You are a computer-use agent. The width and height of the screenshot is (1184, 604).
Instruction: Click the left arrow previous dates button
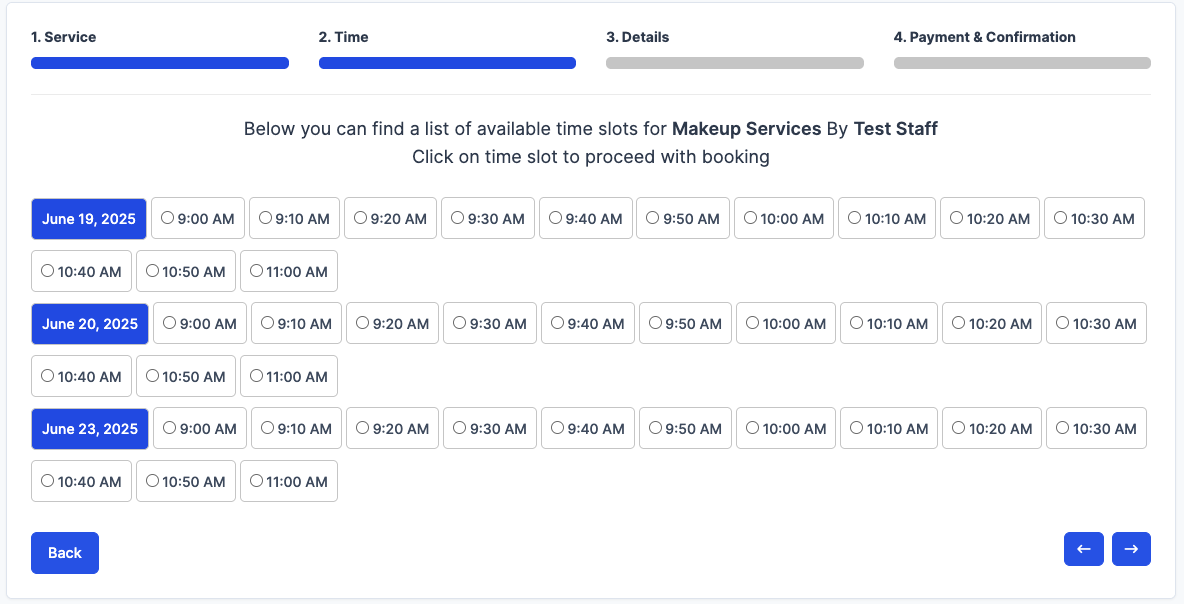(x=1083, y=549)
